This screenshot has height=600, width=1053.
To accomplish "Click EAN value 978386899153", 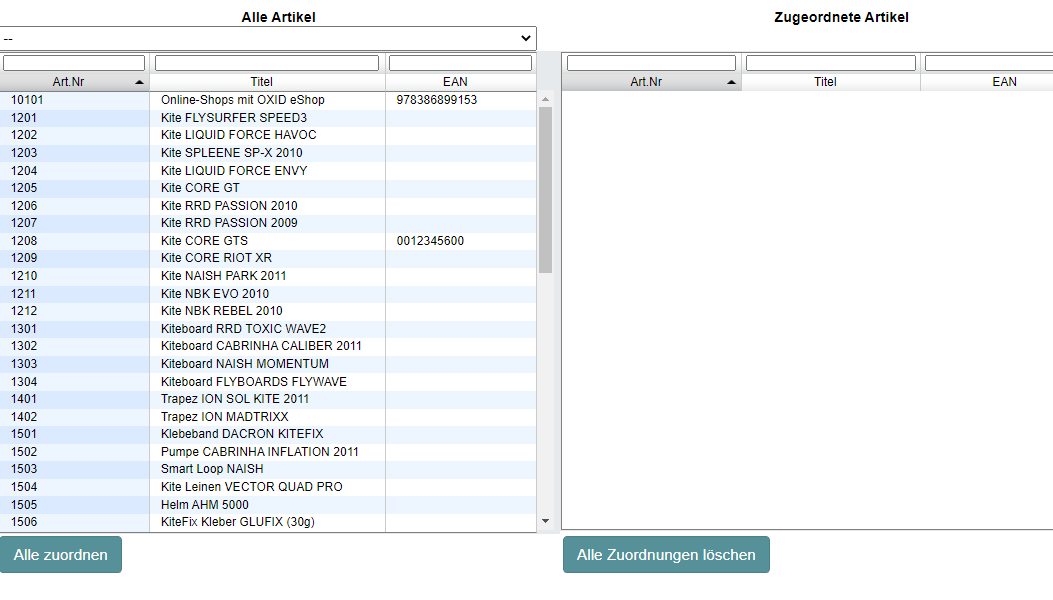I will [437, 100].
